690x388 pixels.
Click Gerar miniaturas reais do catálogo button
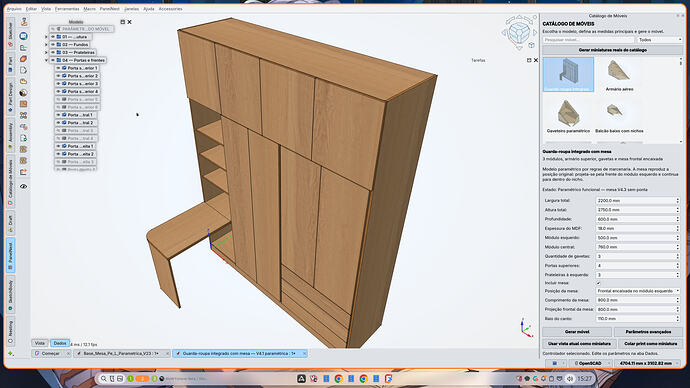[x=612, y=50]
